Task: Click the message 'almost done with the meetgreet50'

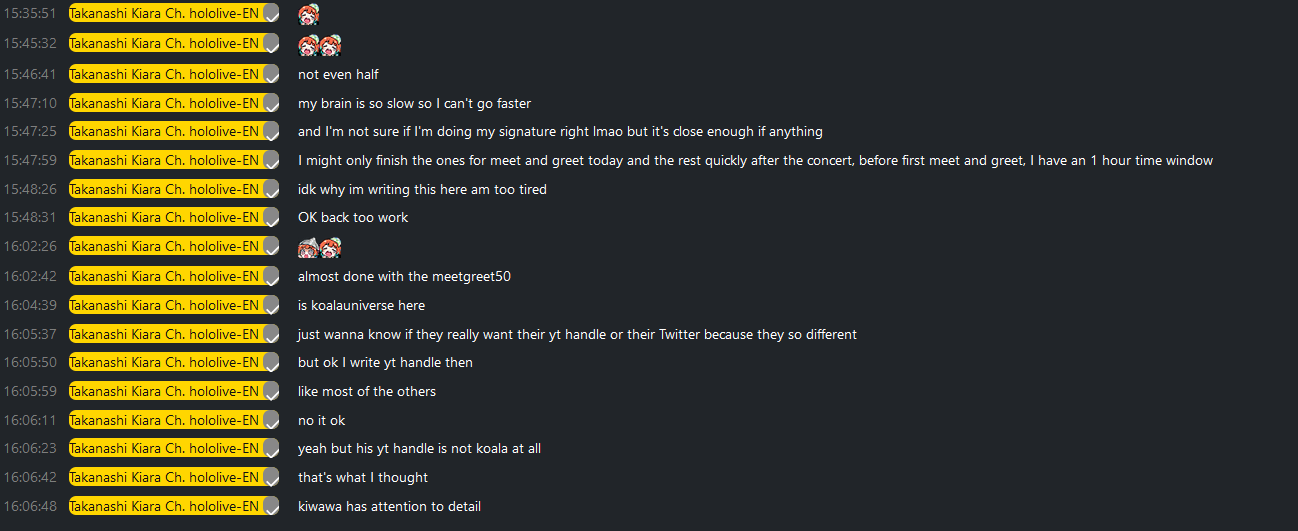Action: coord(404,276)
